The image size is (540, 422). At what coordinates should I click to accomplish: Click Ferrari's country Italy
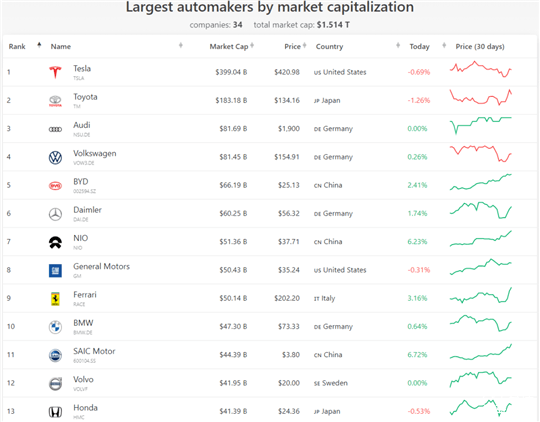(x=324, y=298)
